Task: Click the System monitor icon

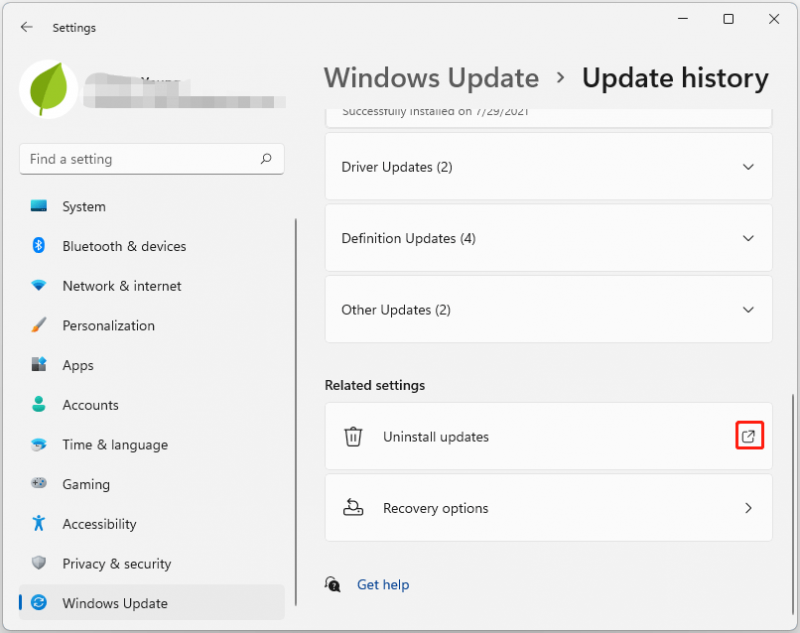Action: [x=39, y=206]
